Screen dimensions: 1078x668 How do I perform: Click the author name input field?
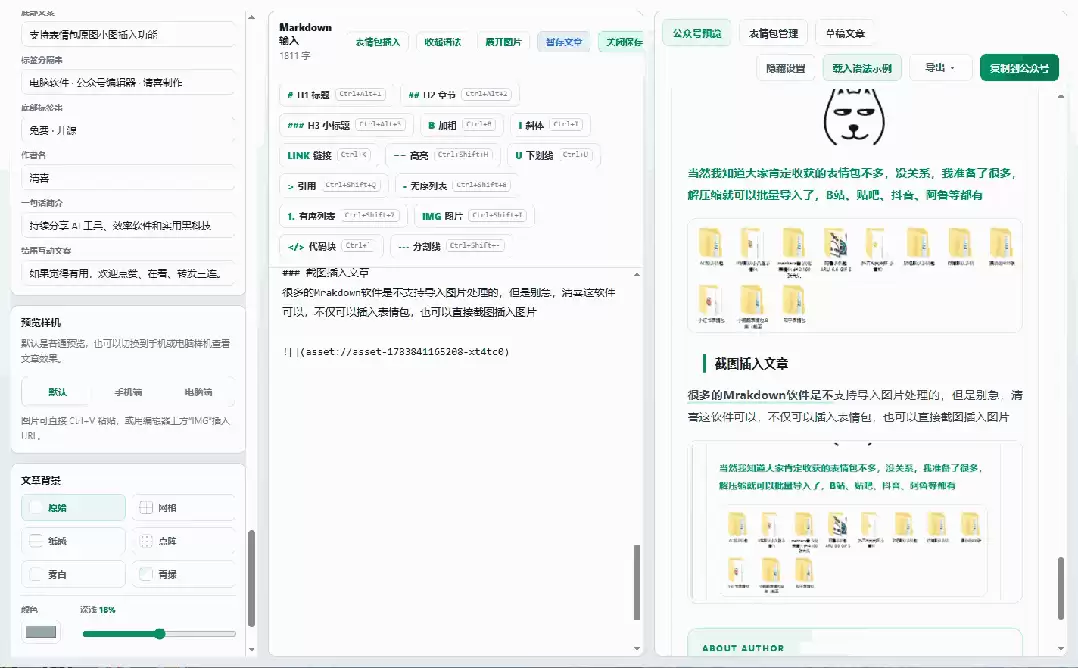tap(128, 178)
